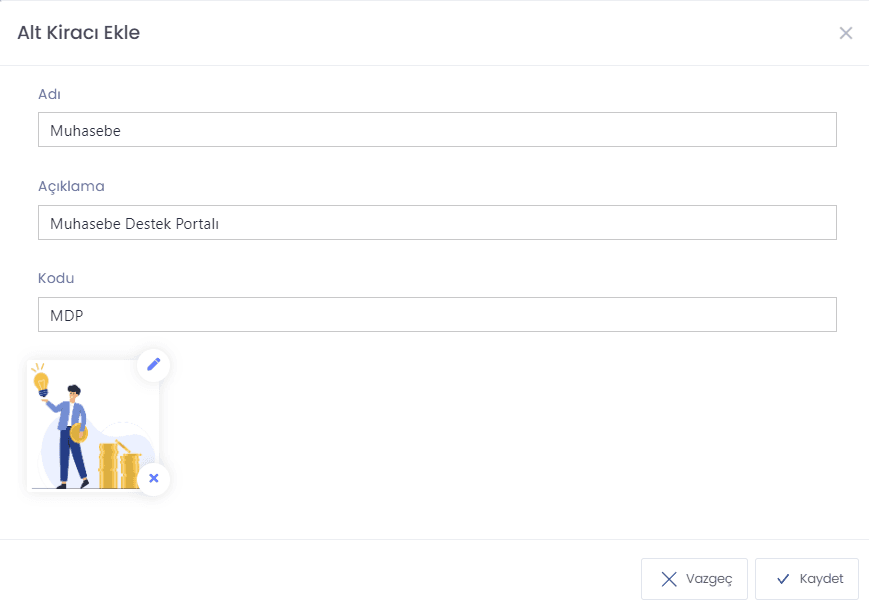Close the Alt Kiracı Ekle dialog
The width and height of the screenshot is (869, 609).
[x=846, y=33]
